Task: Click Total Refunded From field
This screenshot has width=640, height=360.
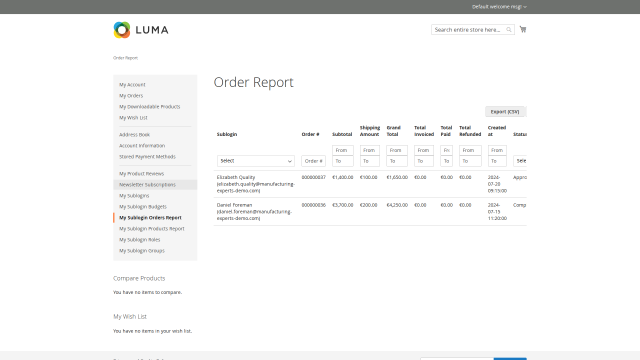Action: coord(470,150)
